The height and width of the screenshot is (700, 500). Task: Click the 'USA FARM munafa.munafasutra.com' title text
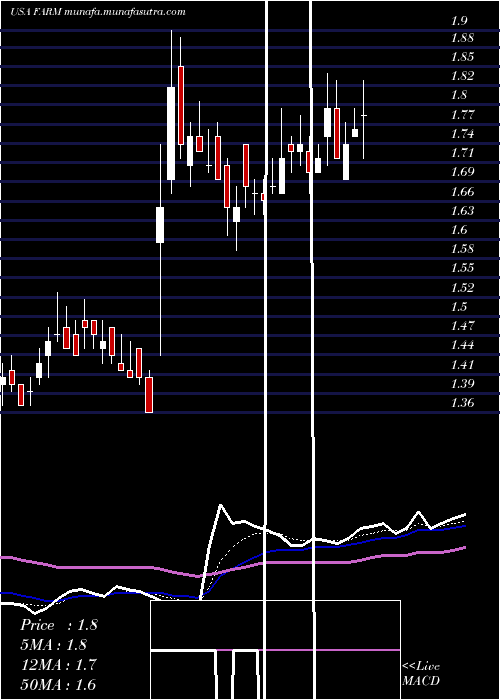click(x=98, y=12)
